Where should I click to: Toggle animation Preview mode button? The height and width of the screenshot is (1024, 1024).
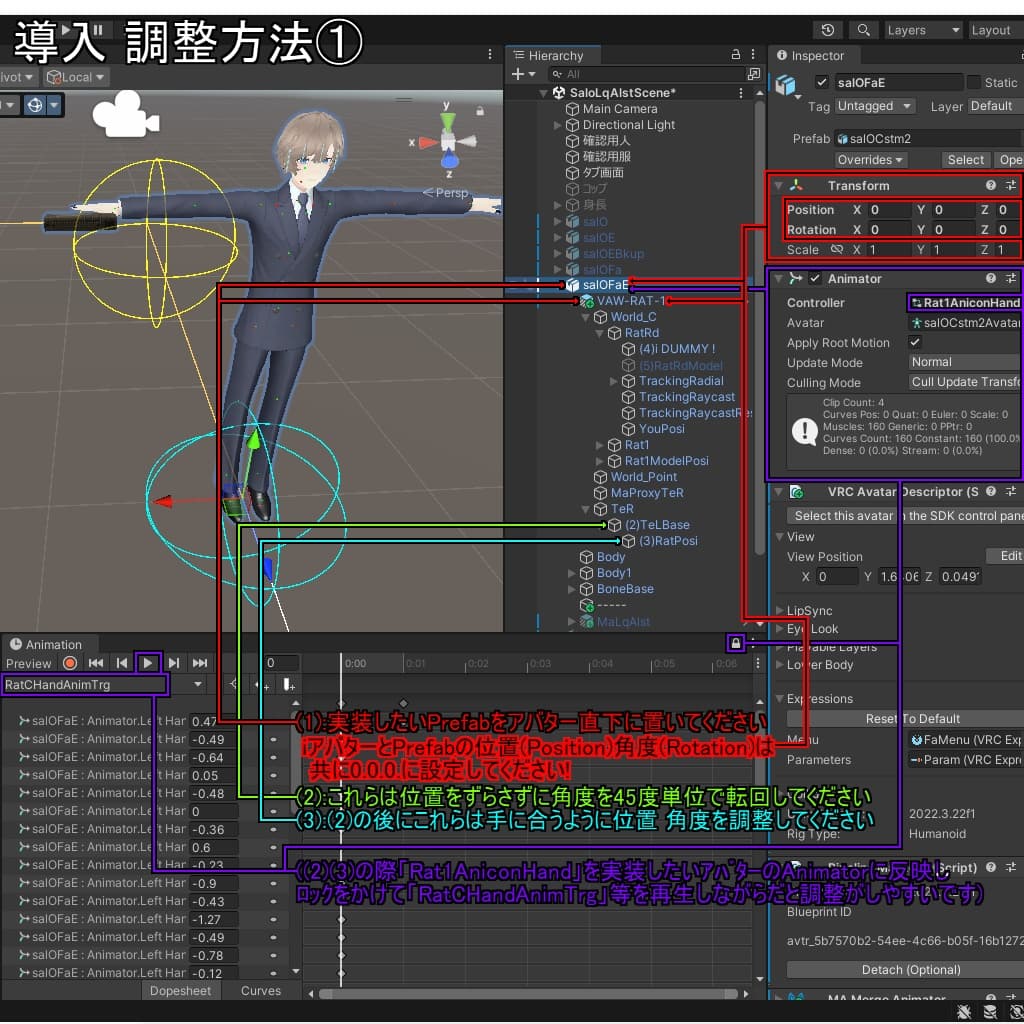pos(29,663)
